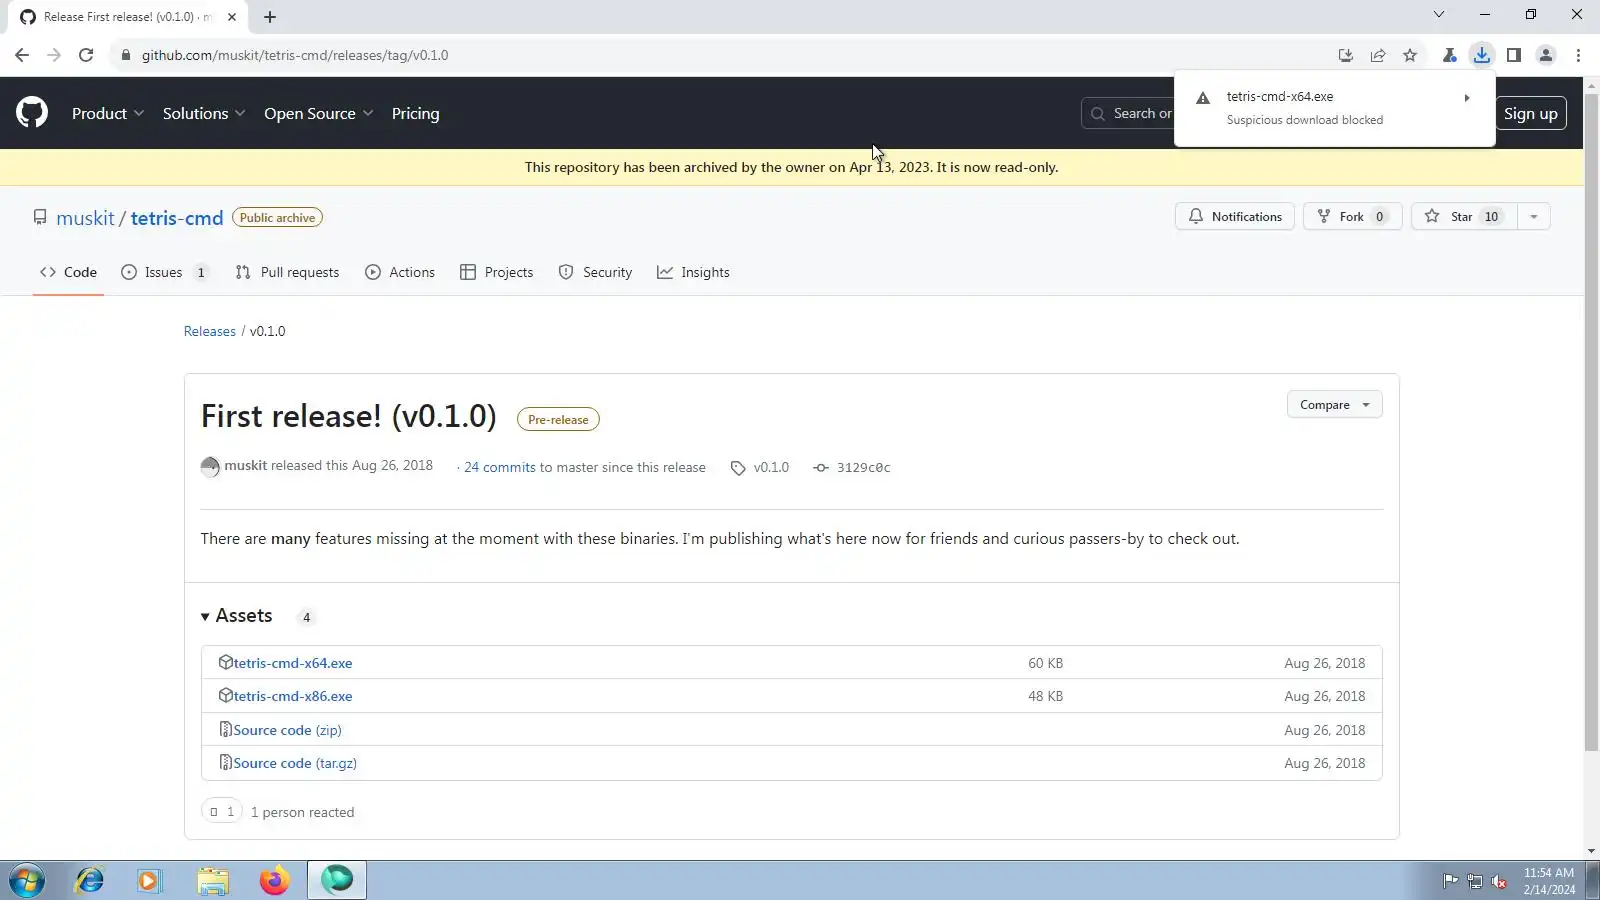The height and width of the screenshot is (900, 1600).
Task: Expand the Product menu
Action: (x=108, y=113)
